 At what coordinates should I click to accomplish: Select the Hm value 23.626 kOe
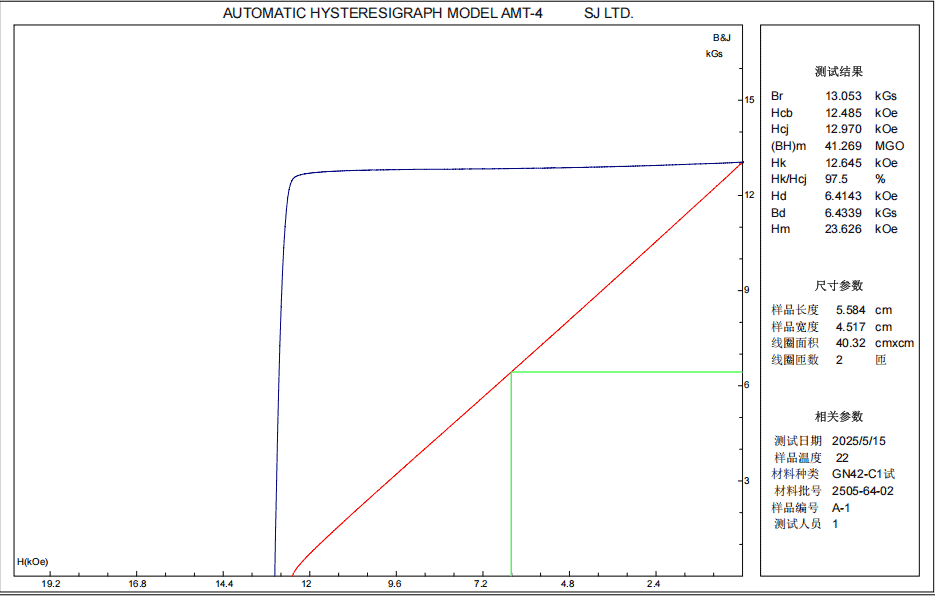[843, 228]
